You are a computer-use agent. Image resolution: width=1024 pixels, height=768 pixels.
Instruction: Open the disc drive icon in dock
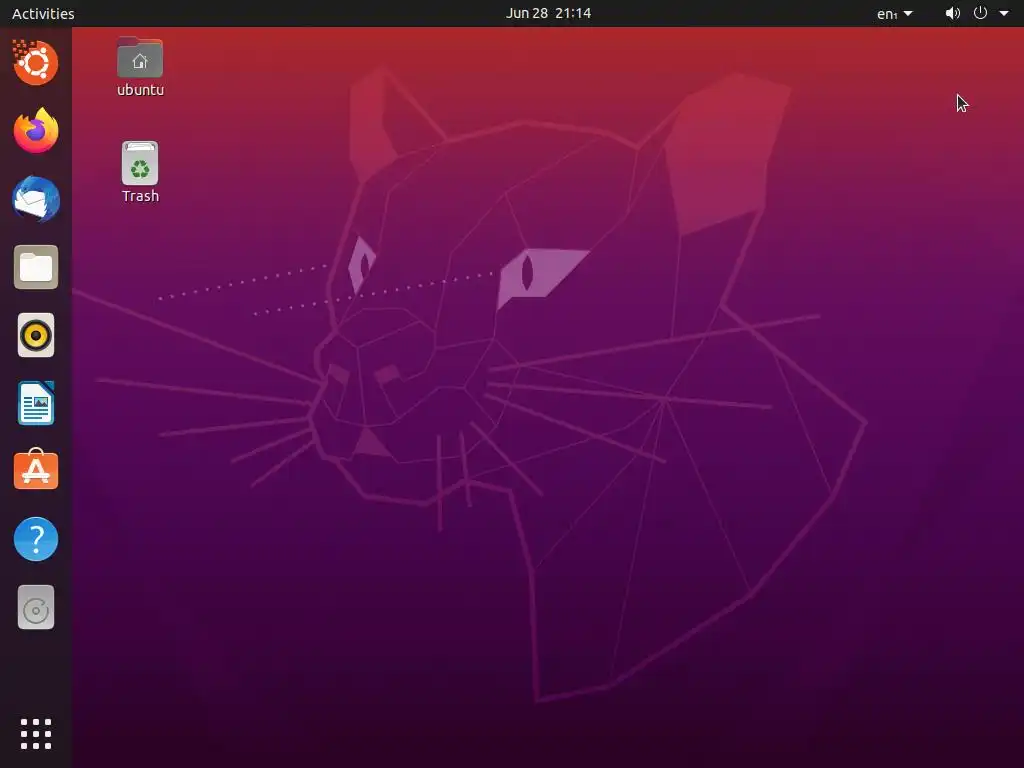pyautogui.click(x=36, y=607)
